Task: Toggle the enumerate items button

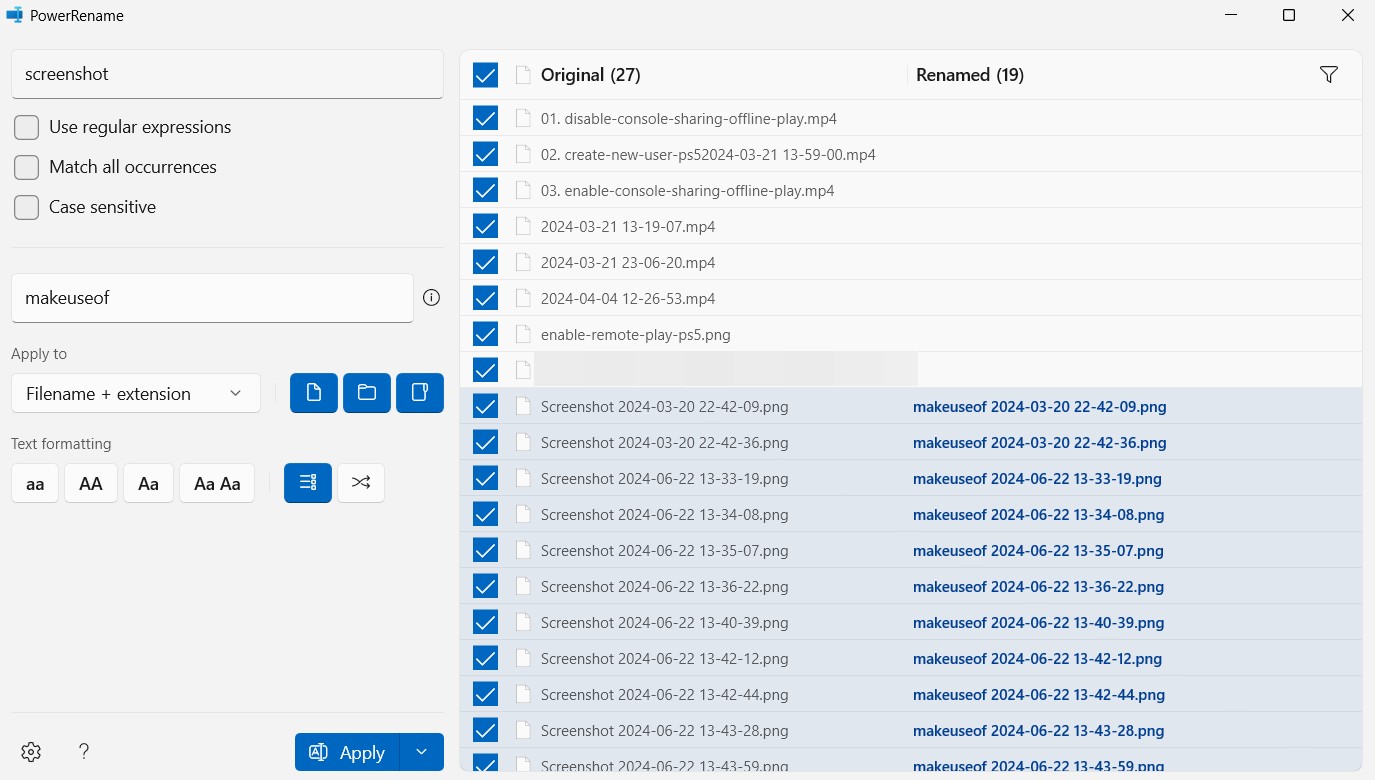Action: coord(308,483)
